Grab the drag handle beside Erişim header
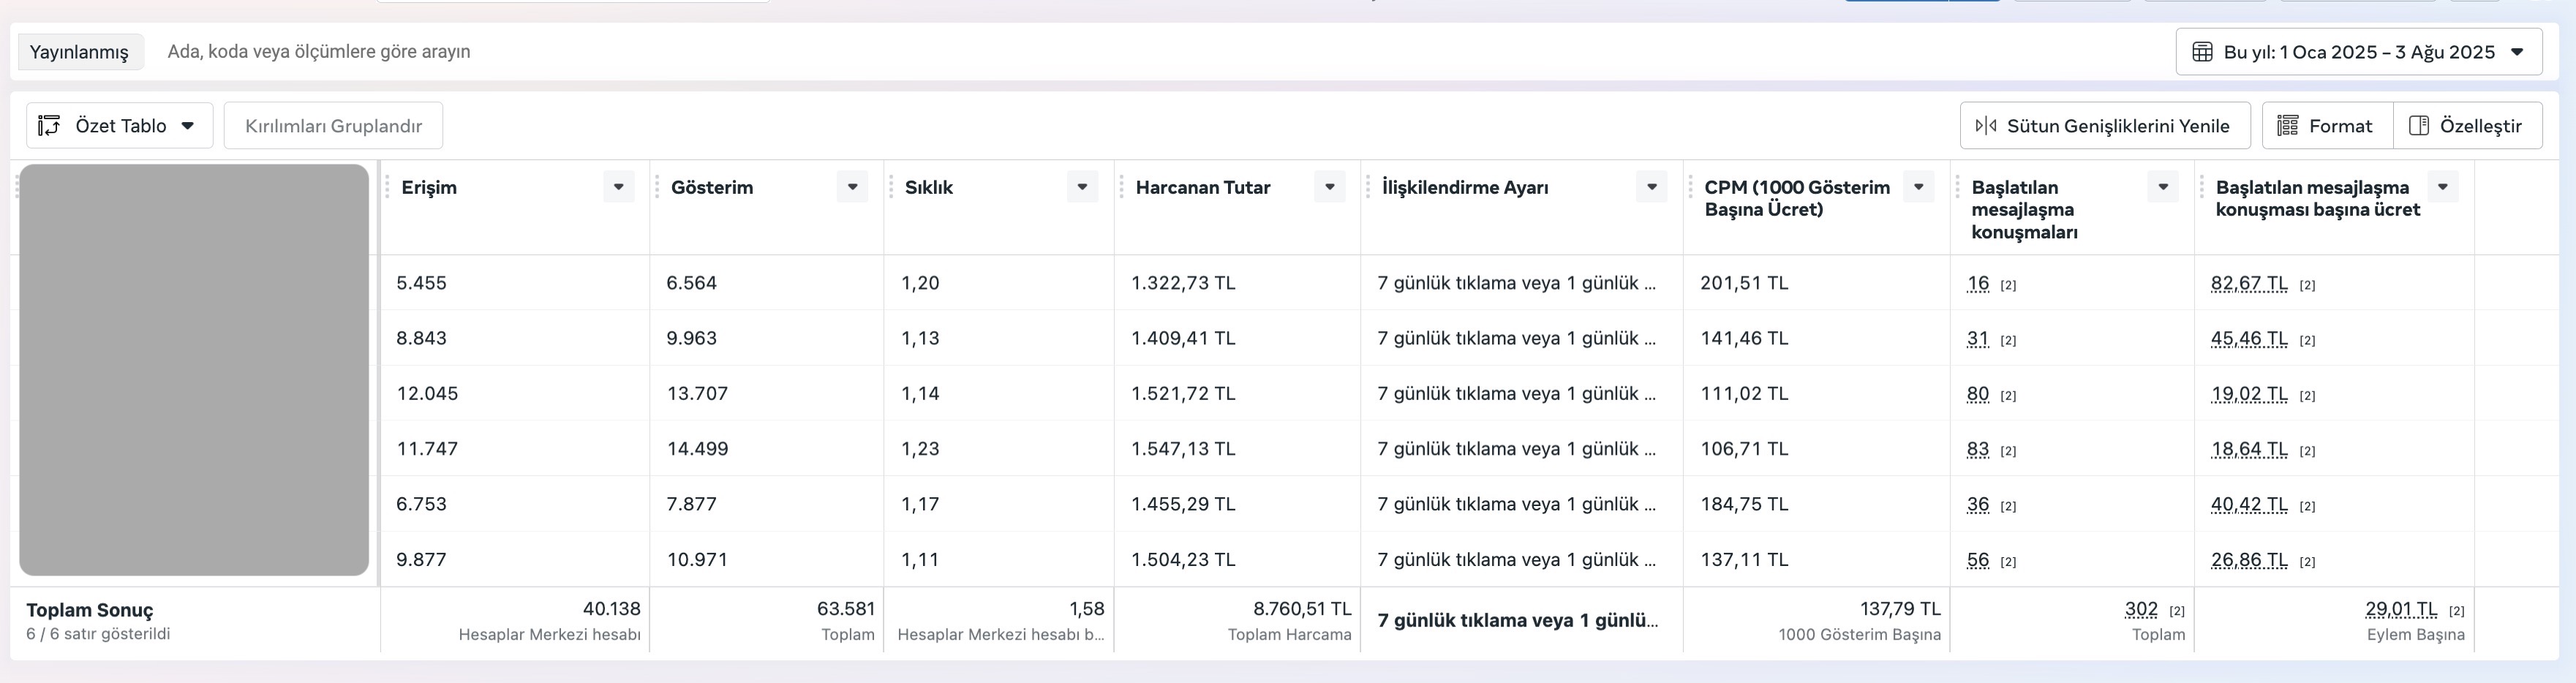 (x=388, y=187)
